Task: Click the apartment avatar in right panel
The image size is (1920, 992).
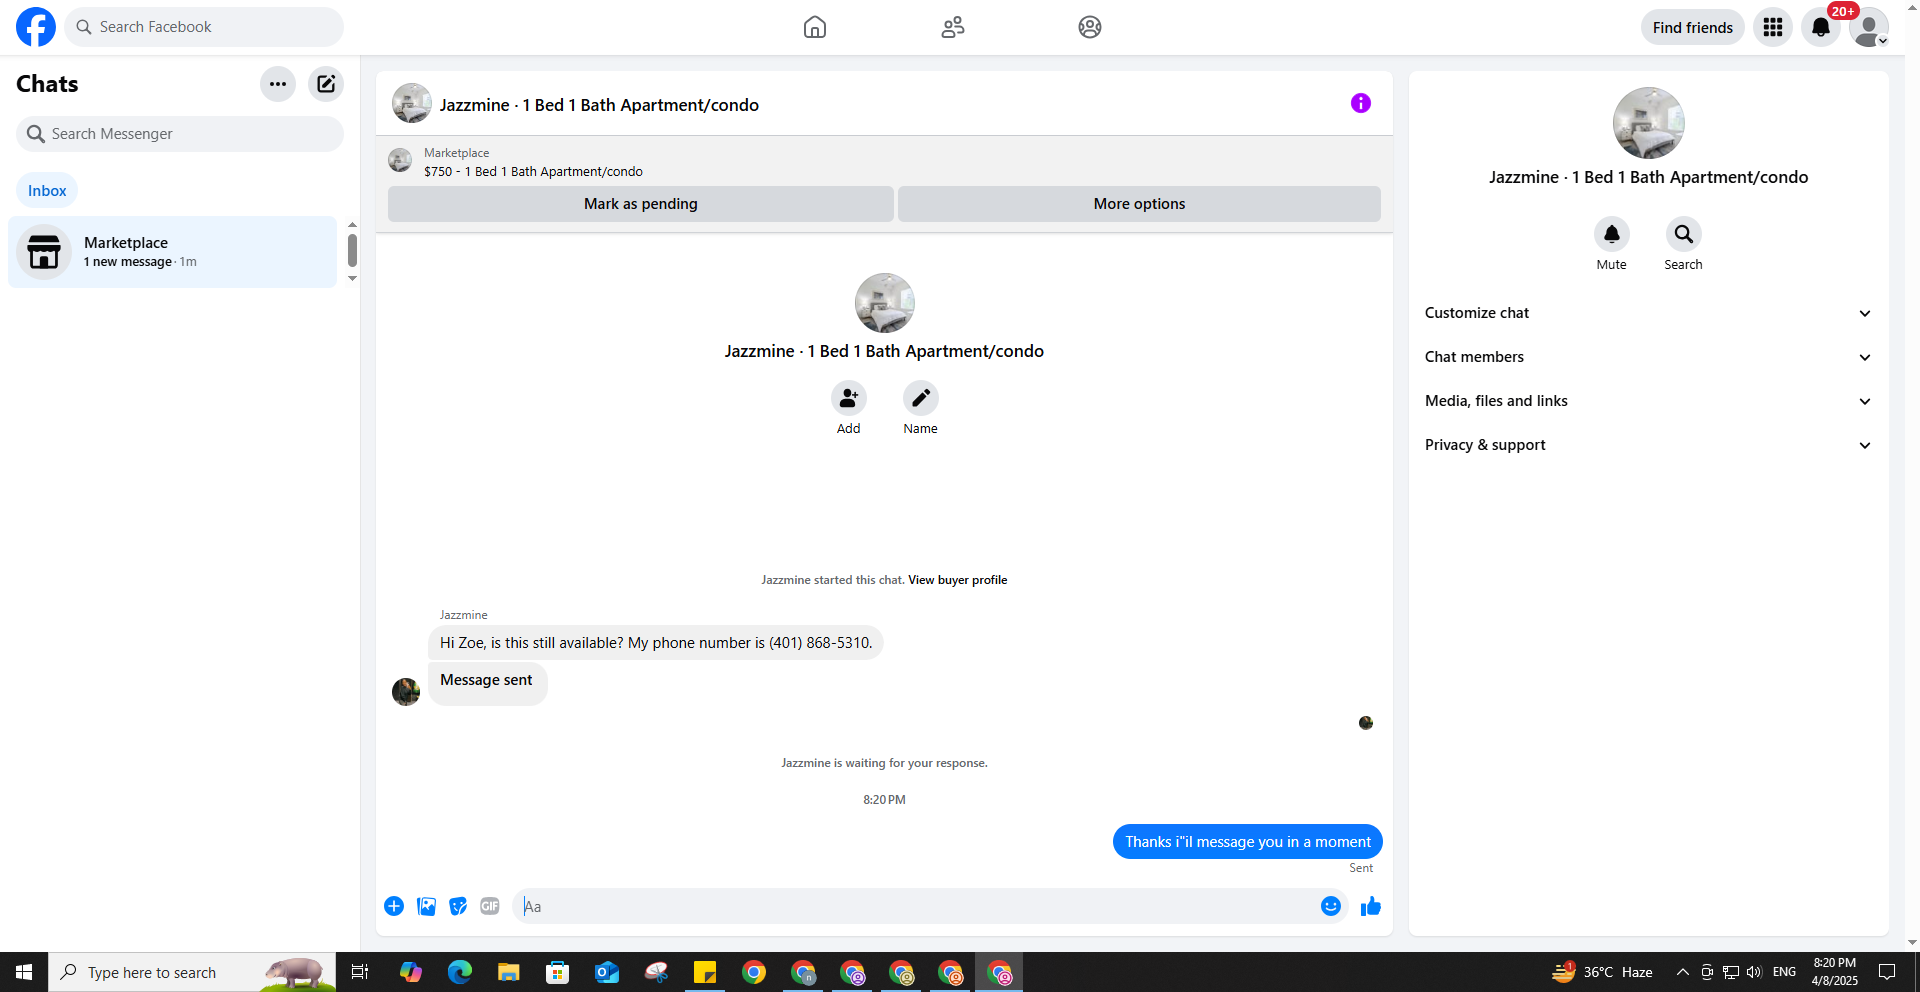Action: pyautogui.click(x=1648, y=123)
